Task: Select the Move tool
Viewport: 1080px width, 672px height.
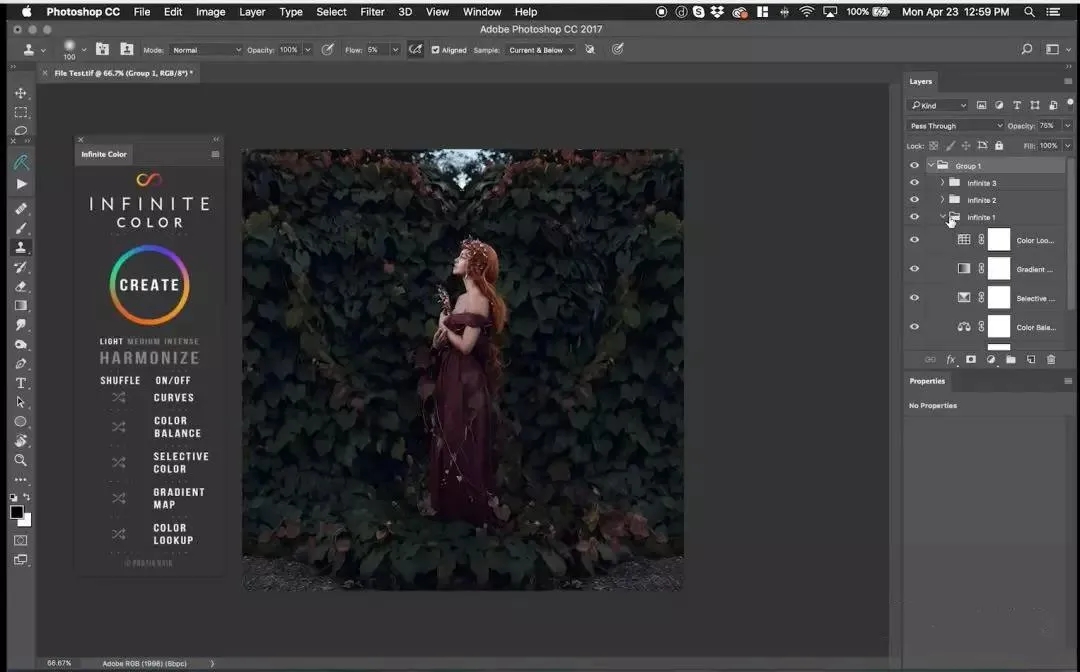Action: click(21, 93)
